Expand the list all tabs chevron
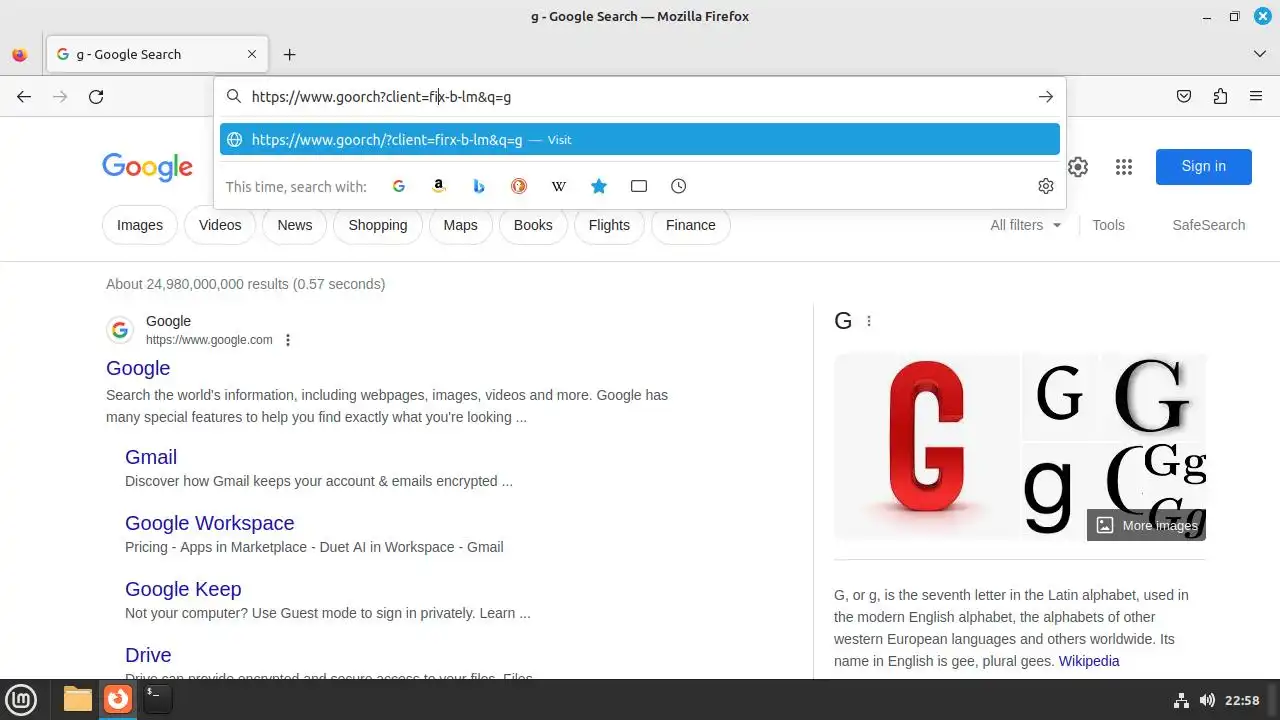Image resolution: width=1280 pixels, height=720 pixels. click(1260, 54)
